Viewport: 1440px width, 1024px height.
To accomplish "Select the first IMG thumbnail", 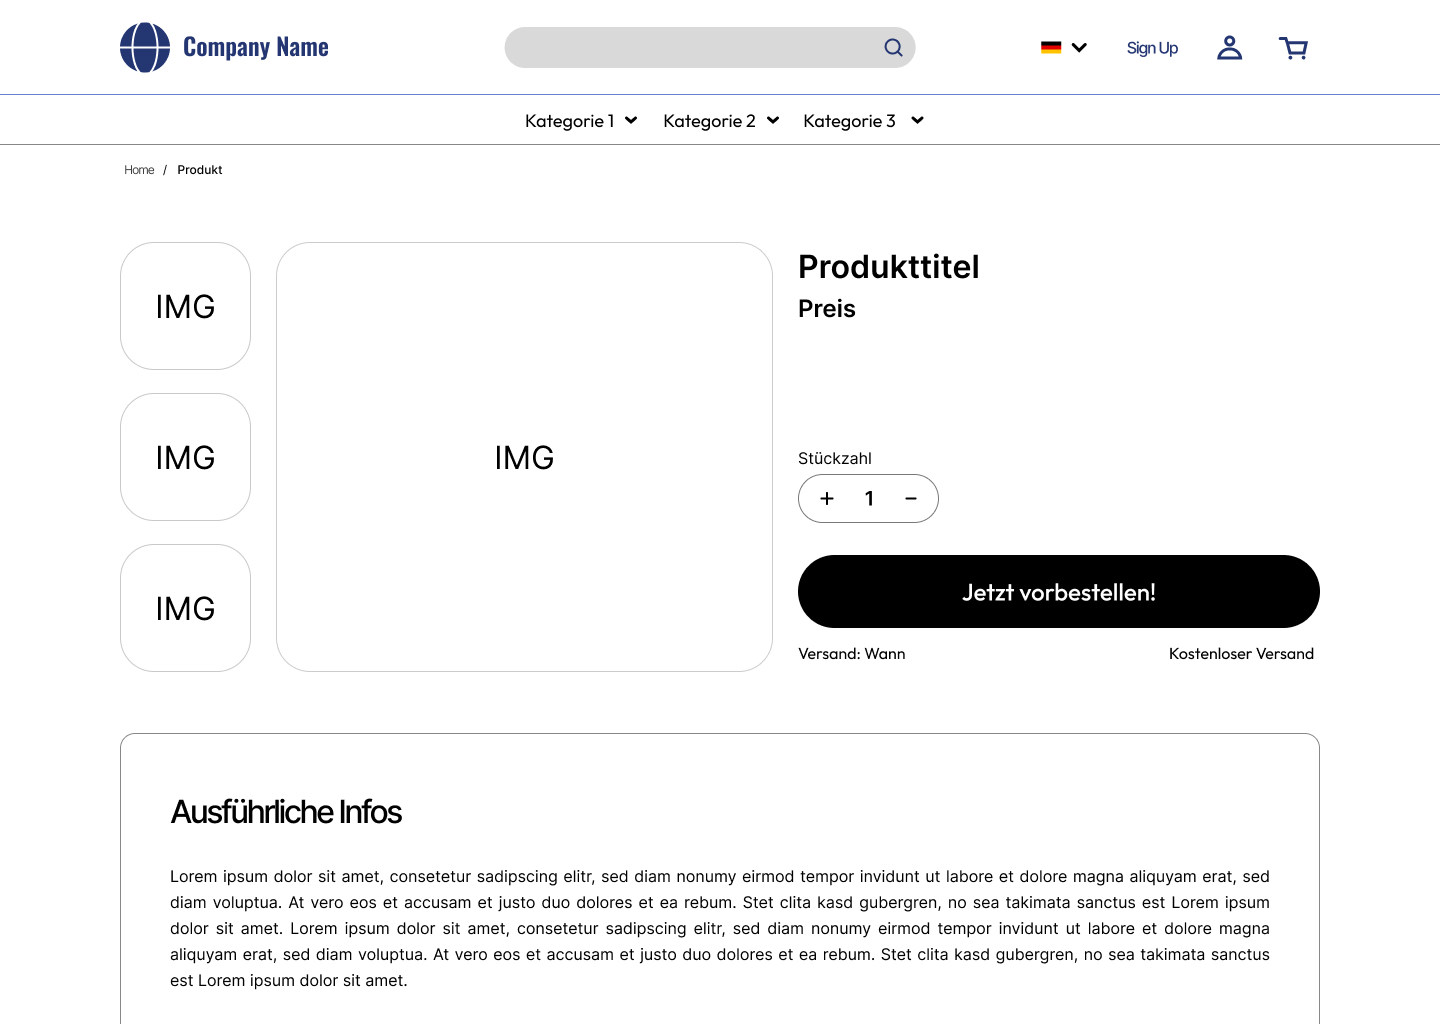I will (185, 306).
